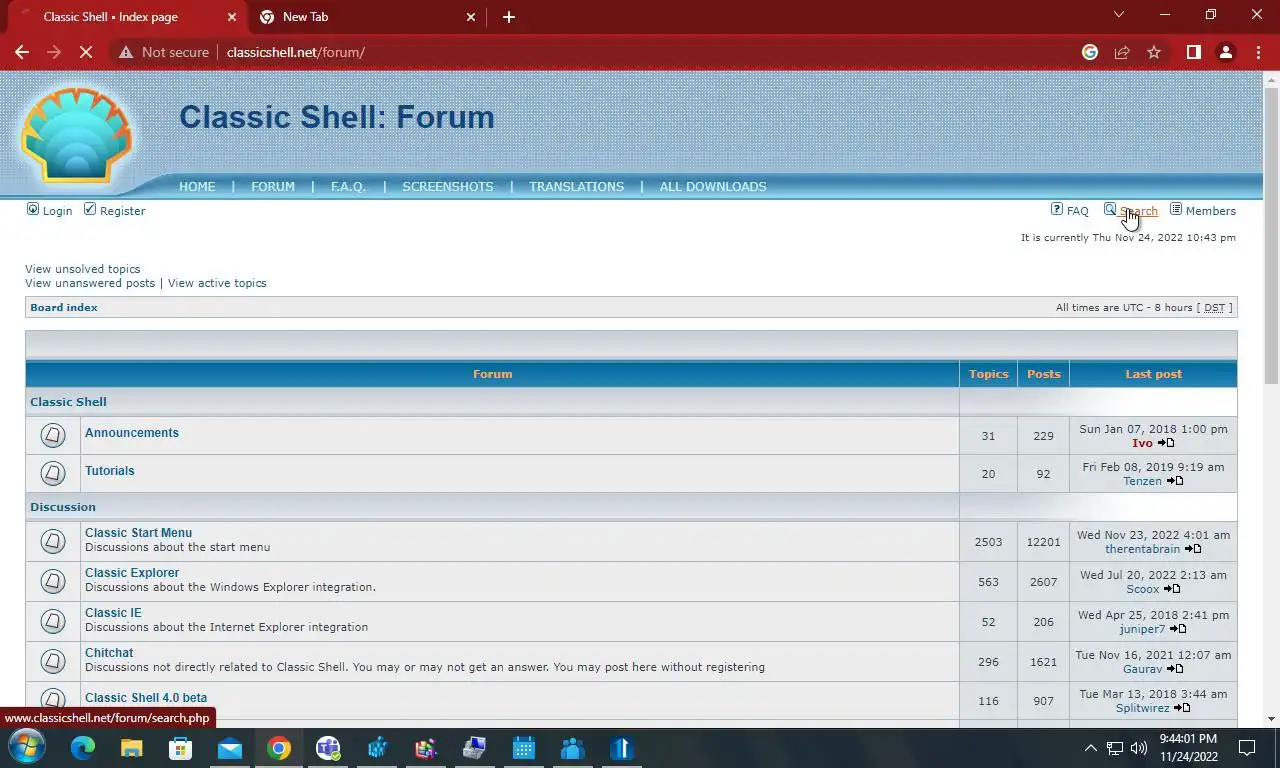The height and width of the screenshot is (768, 1280).
Task: Open the Announcements forum
Action: pyautogui.click(x=132, y=433)
